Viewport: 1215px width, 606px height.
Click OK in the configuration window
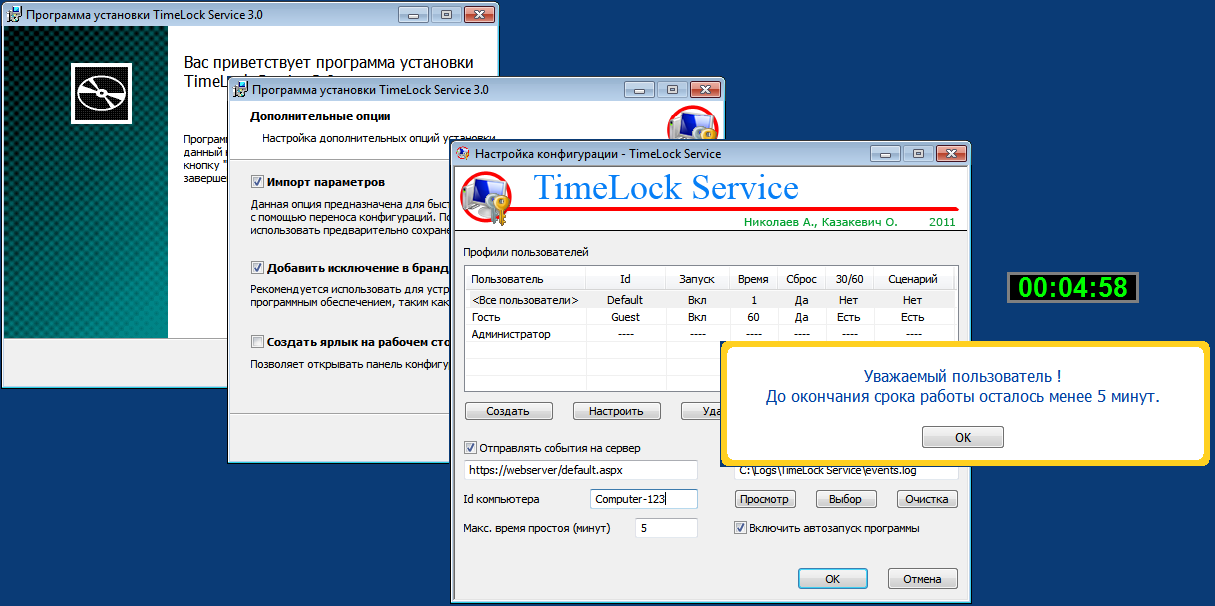[x=832, y=579]
